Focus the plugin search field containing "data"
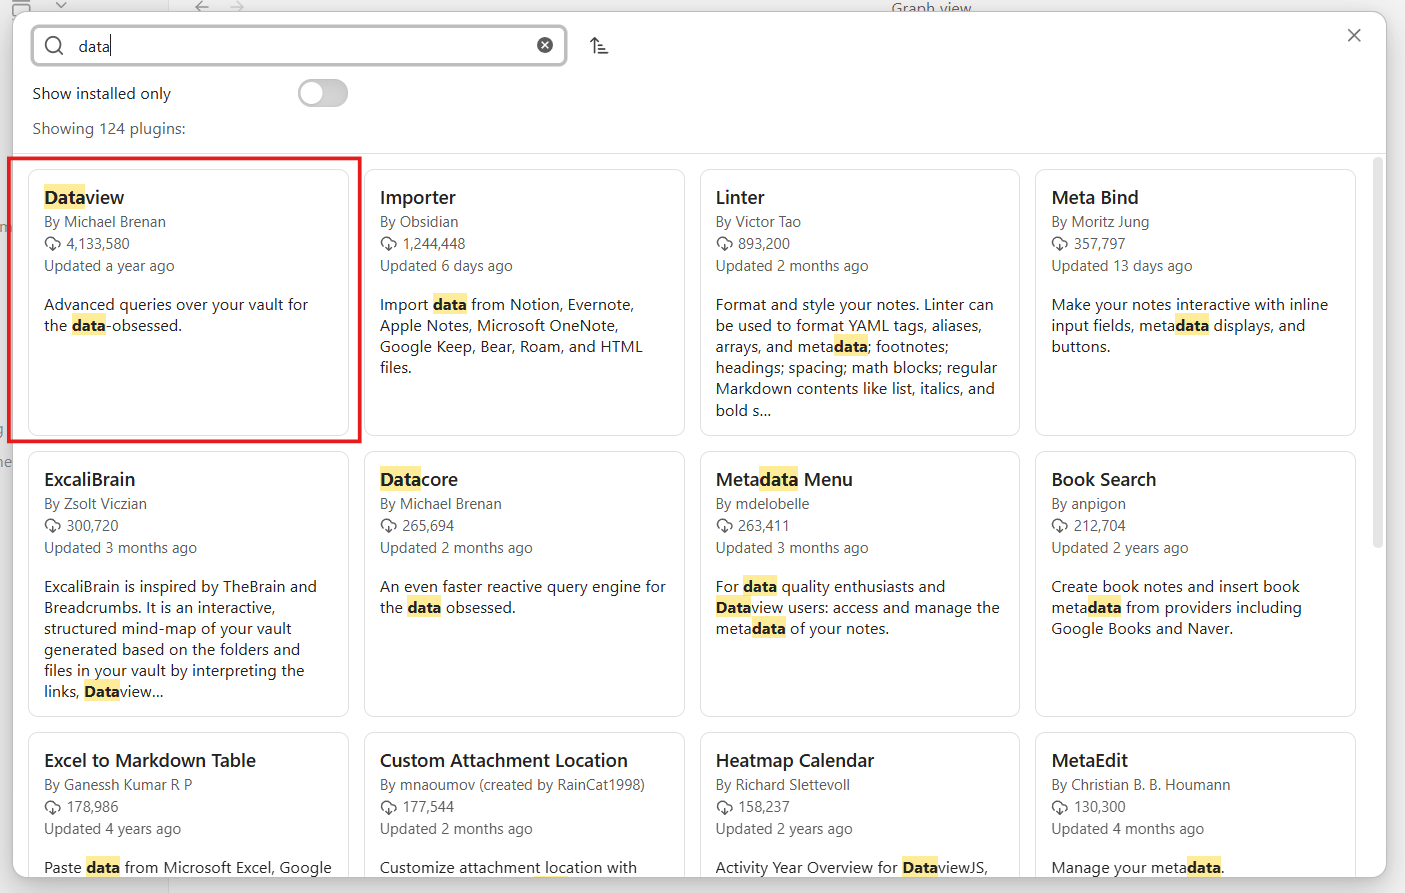The width and height of the screenshot is (1405, 893). click(299, 46)
